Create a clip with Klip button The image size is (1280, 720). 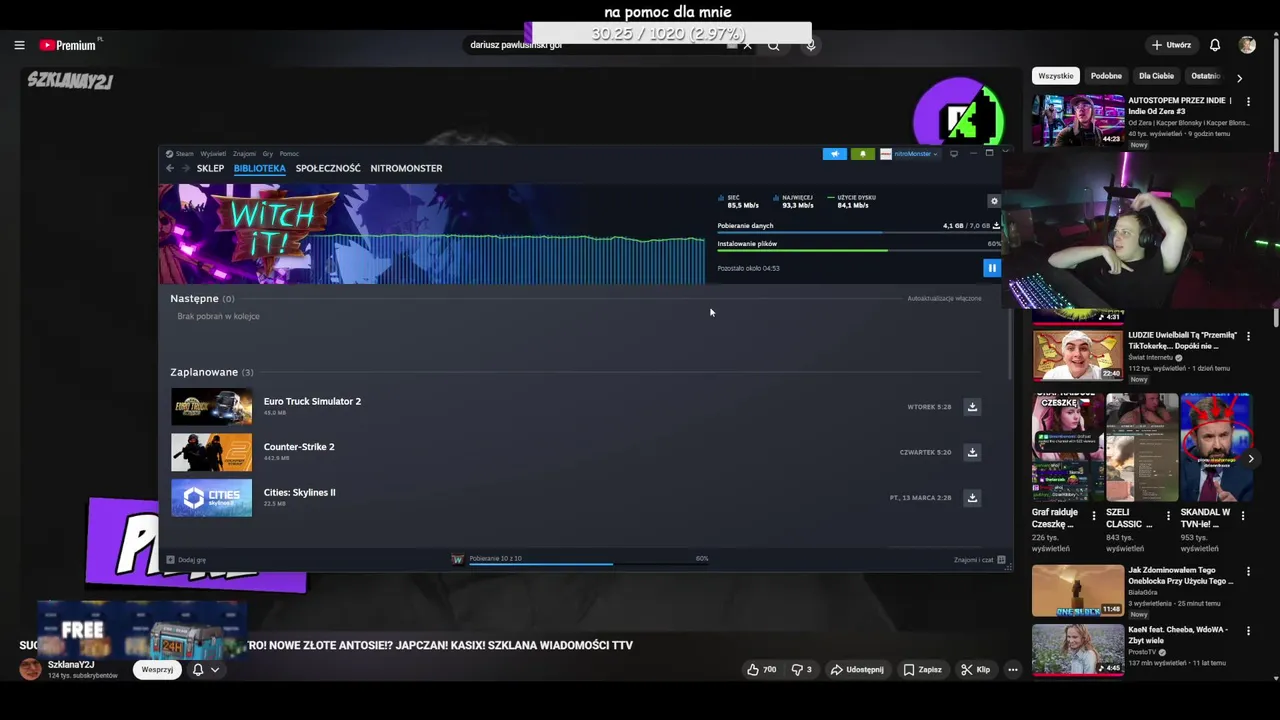click(x=975, y=669)
